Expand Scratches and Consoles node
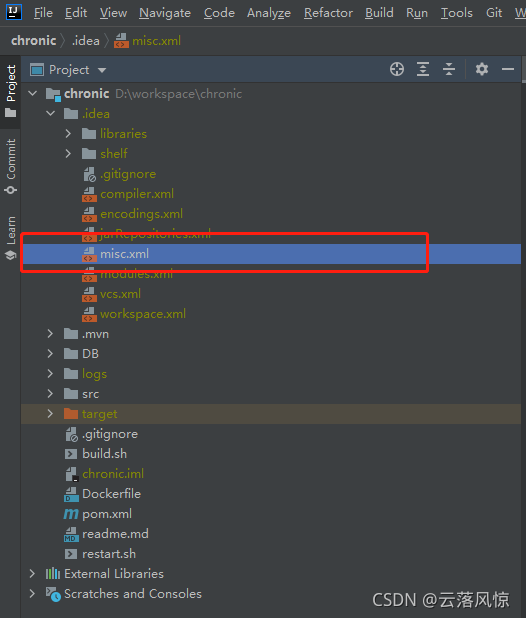Viewport: 526px width, 618px height. (x=32, y=594)
